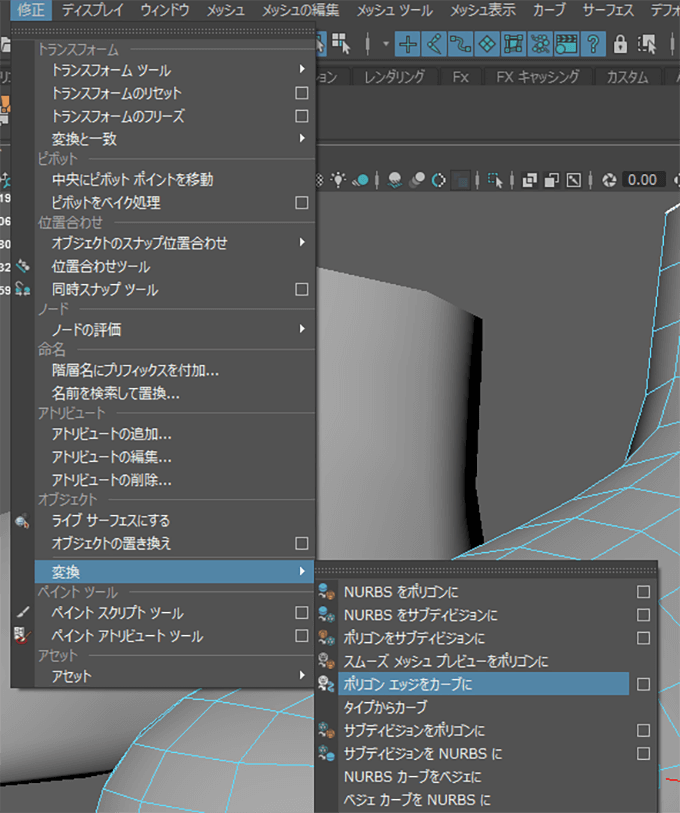The width and height of the screenshot is (680, 813).
Task: Toggle the deformations selection mask icon
Action: pos(514,44)
